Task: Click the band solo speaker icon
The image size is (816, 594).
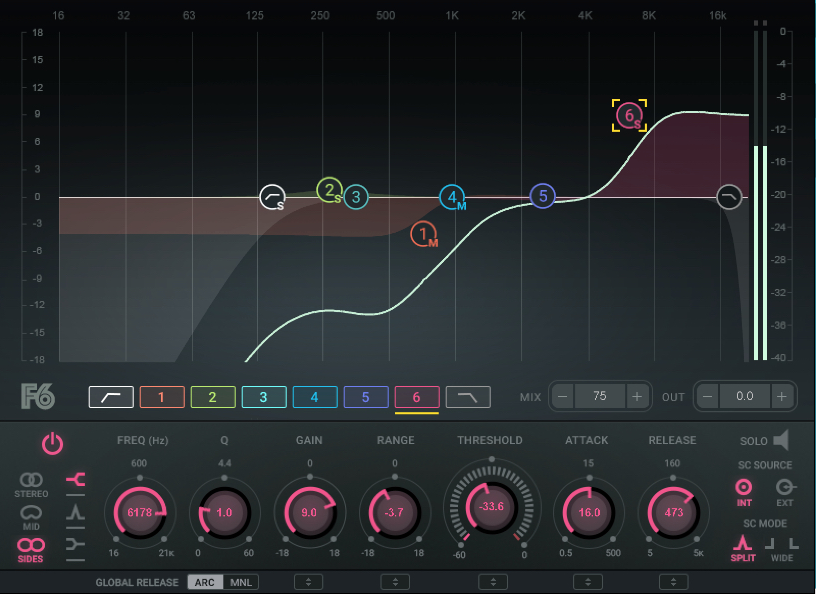Action: [x=780, y=440]
